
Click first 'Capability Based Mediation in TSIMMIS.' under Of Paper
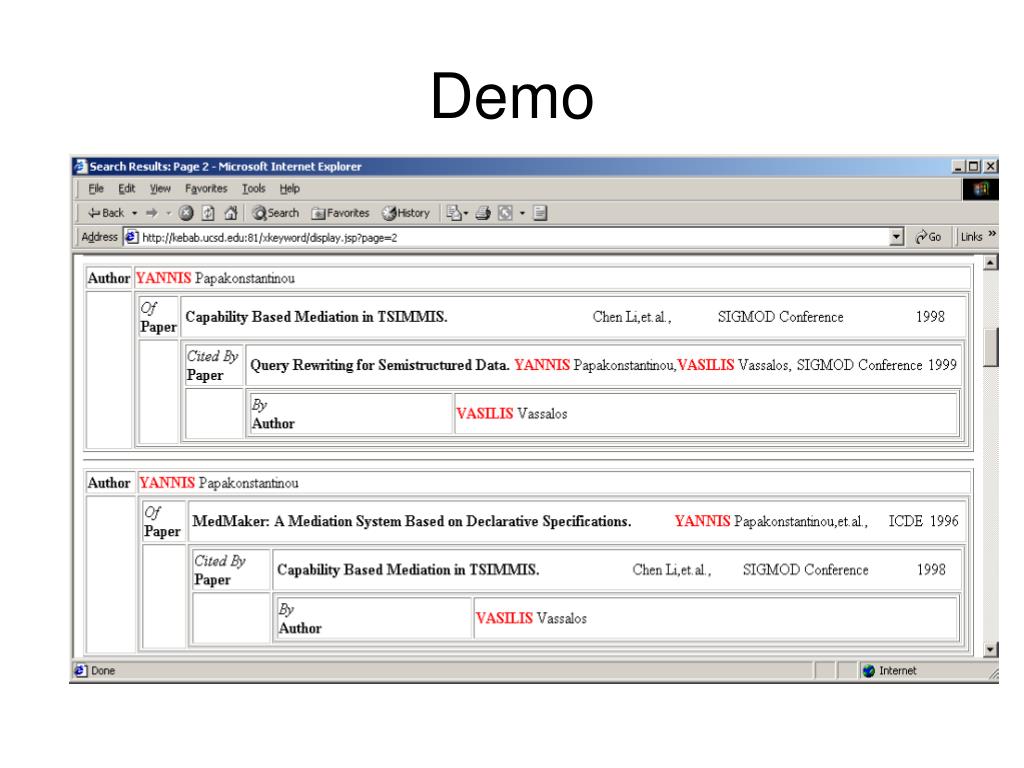[316, 317]
